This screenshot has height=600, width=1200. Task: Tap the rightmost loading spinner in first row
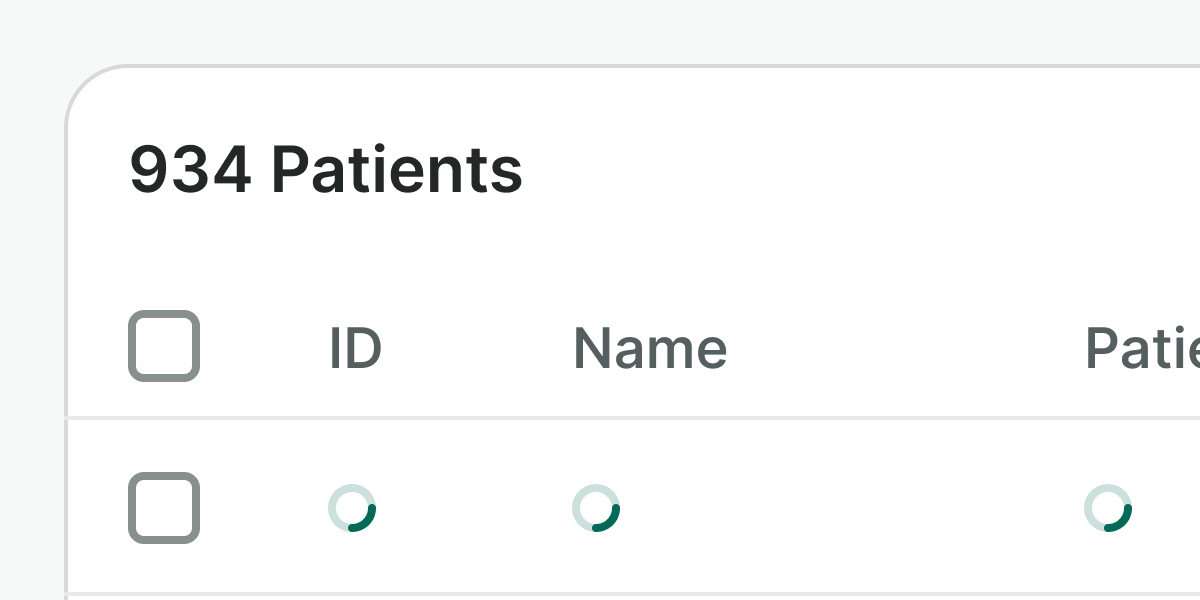(x=1108, y=508)
